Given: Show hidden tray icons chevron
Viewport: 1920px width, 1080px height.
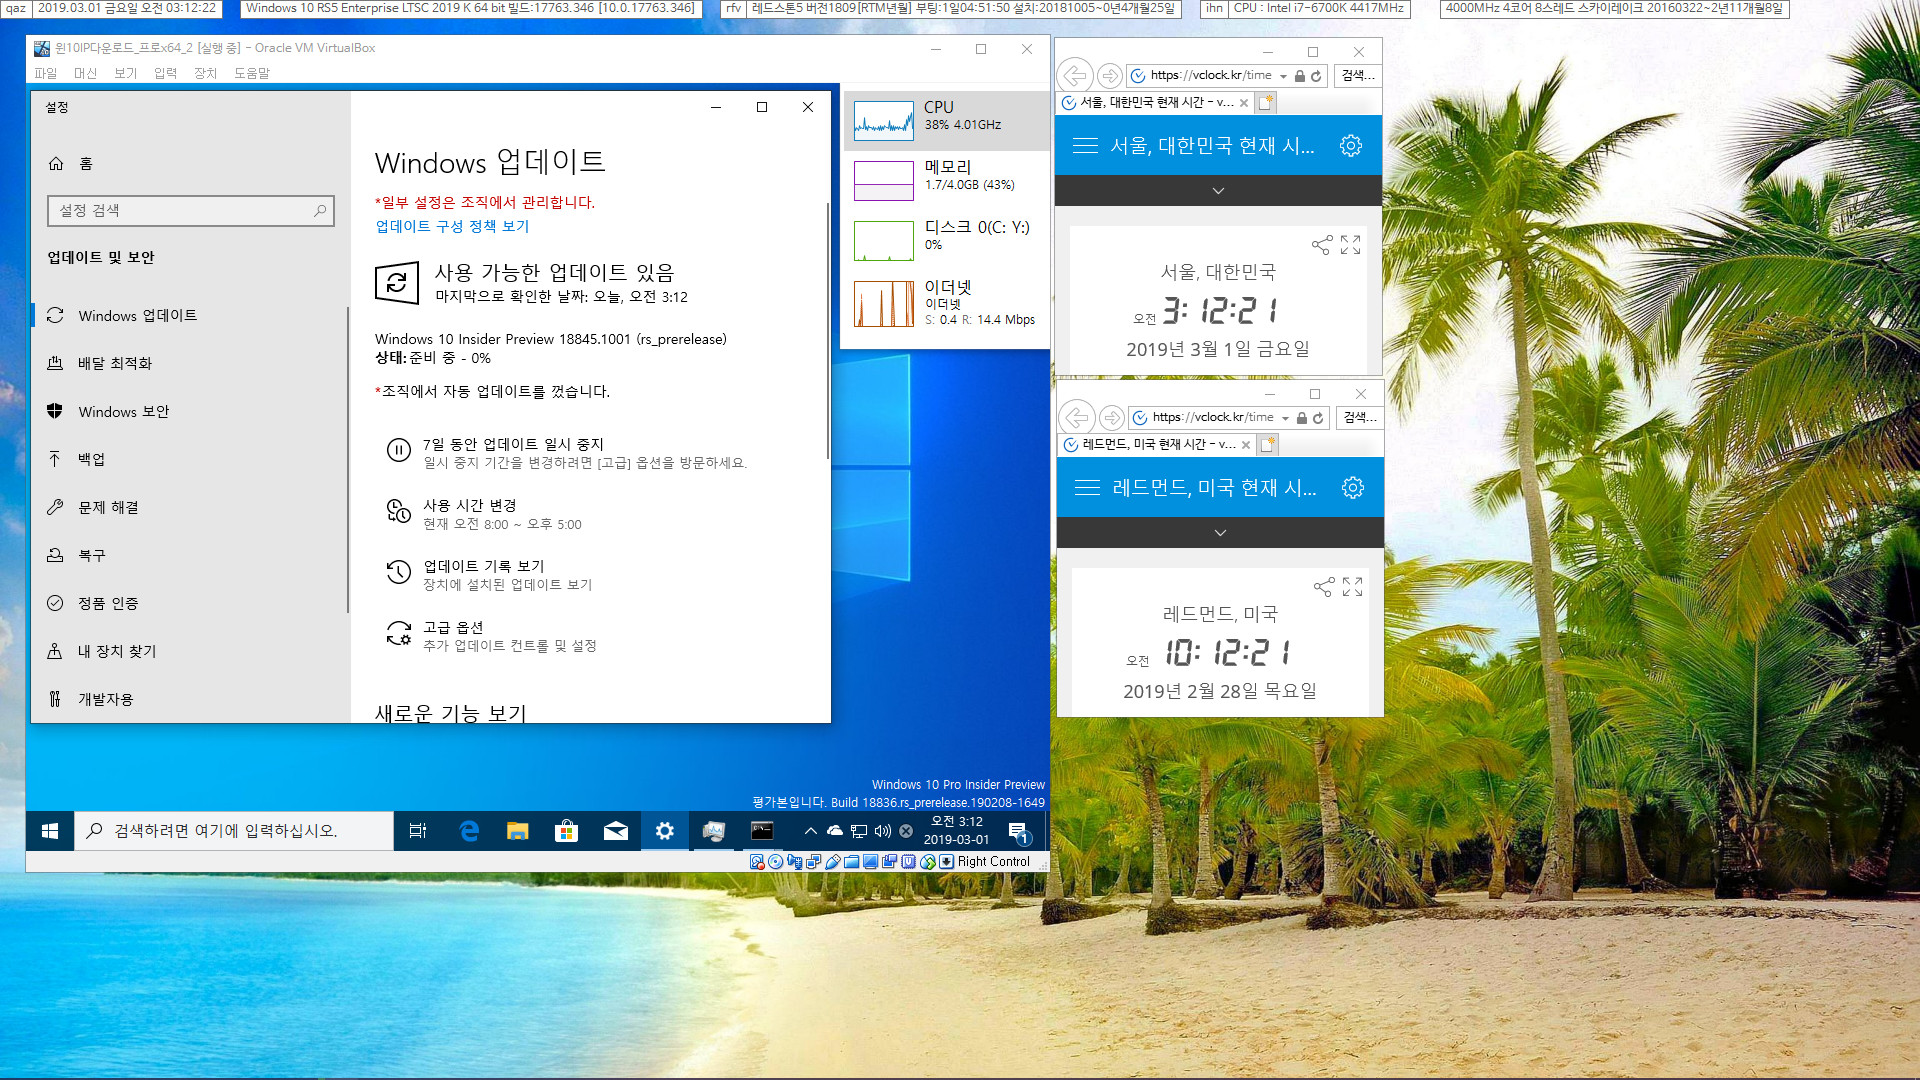Looking at the screenshot, I should (811, 831).
